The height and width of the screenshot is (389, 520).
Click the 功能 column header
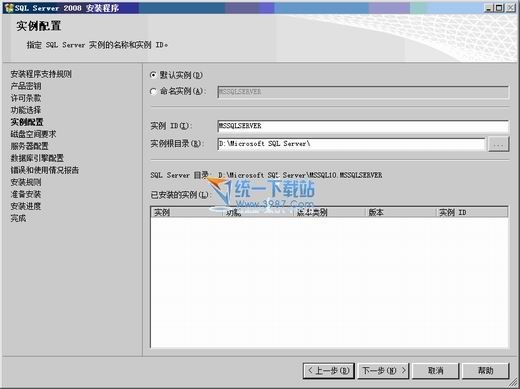[x=259, y=212]
